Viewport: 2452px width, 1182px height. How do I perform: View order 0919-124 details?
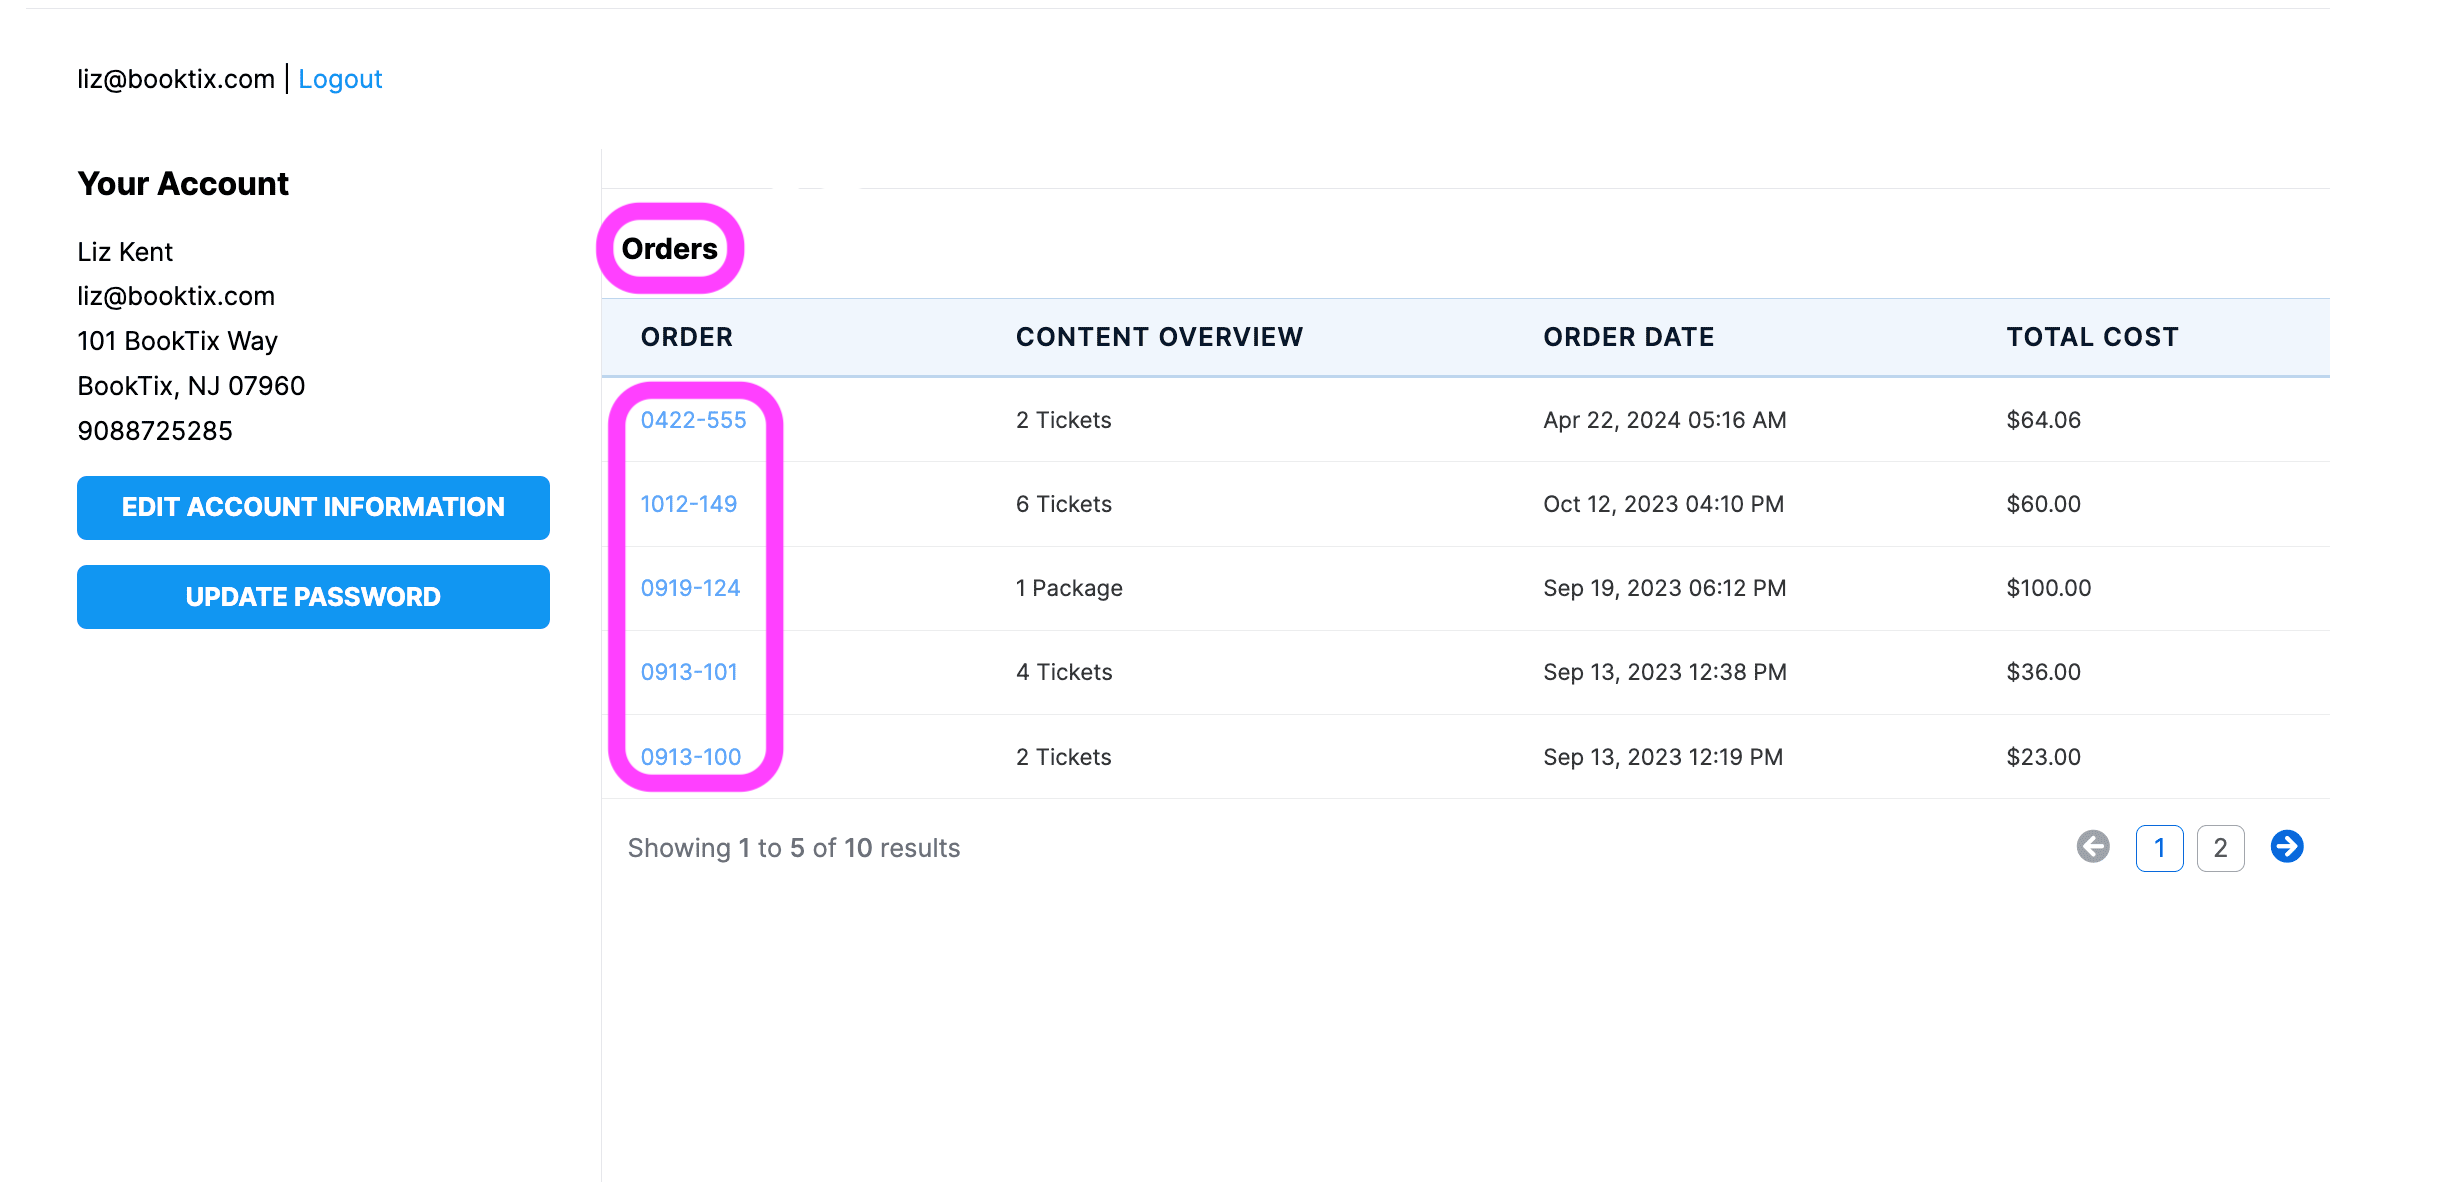click(690, 588)
